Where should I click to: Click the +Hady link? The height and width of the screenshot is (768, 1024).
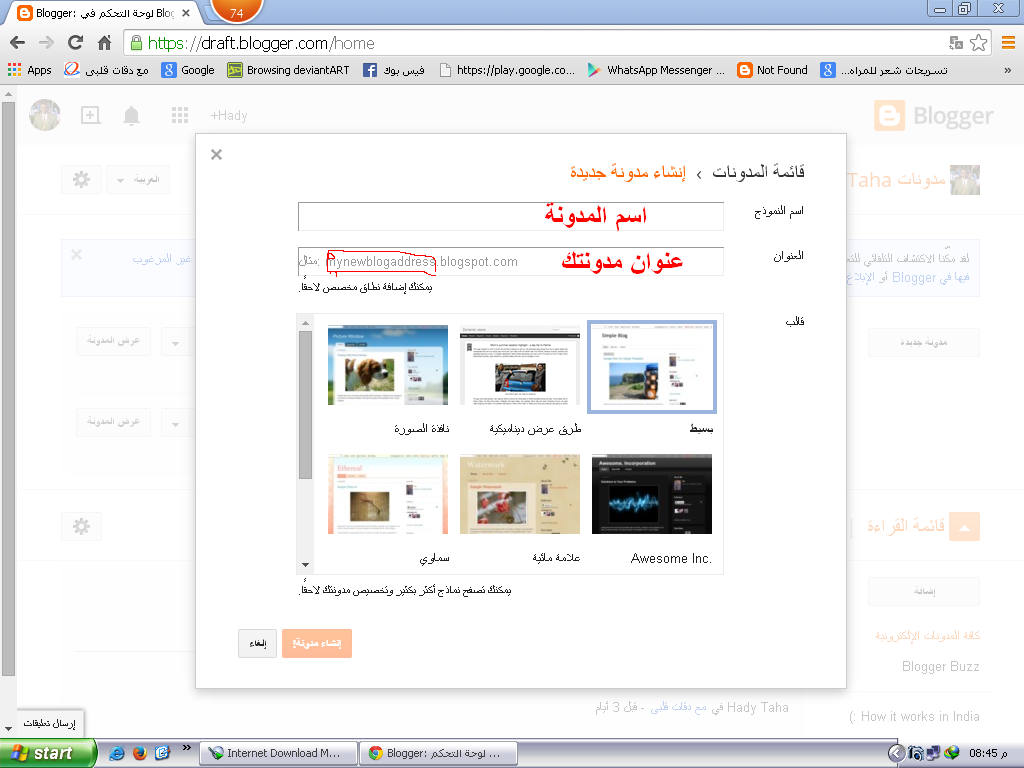click(x=229, y=116)
